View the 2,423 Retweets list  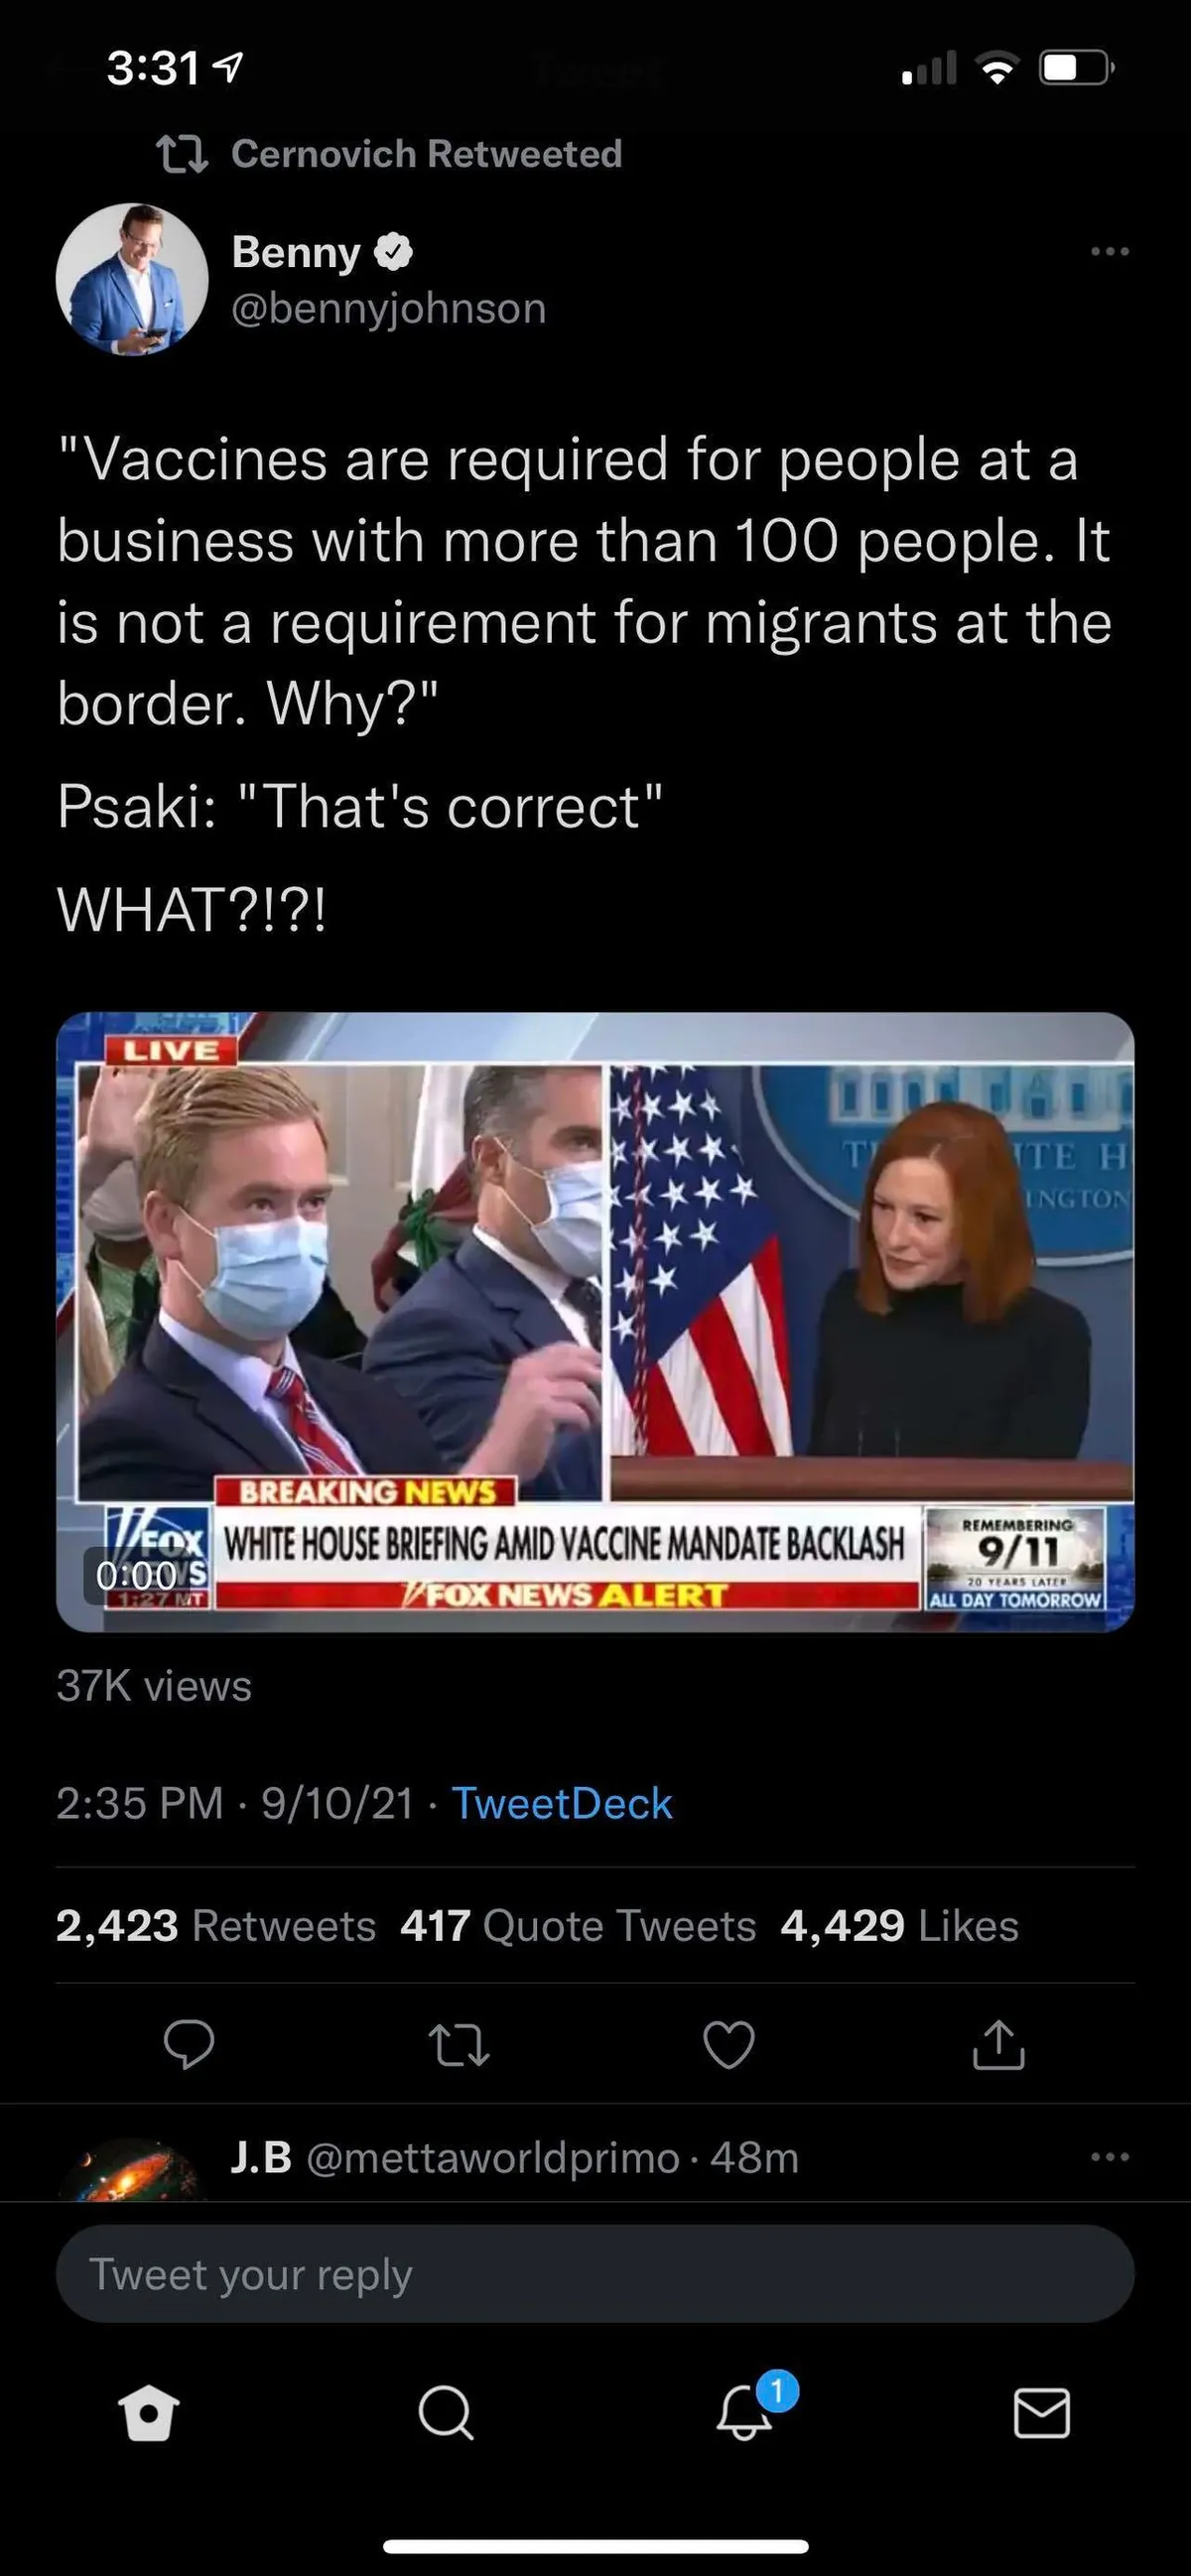tap(216, 1925)
